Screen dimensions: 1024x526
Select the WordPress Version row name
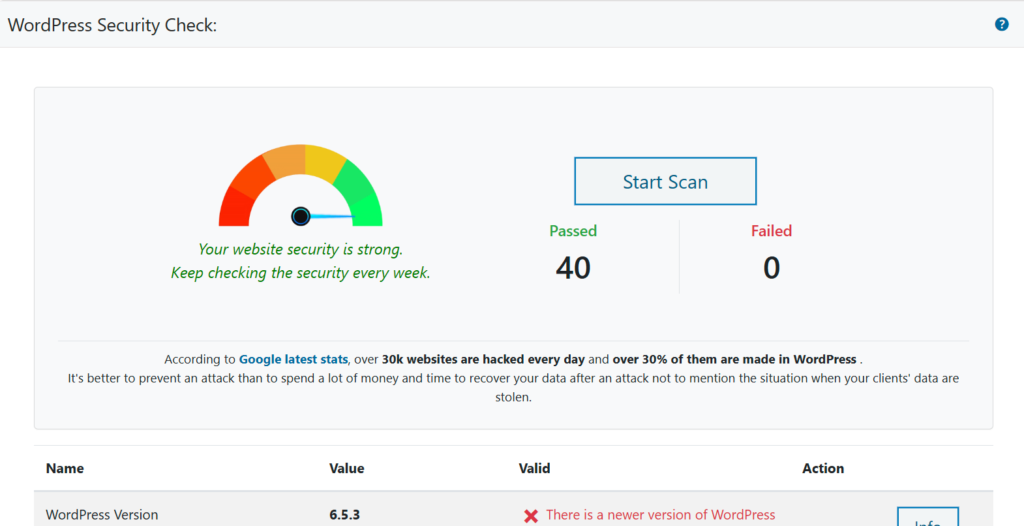click(x=102, y=515)
